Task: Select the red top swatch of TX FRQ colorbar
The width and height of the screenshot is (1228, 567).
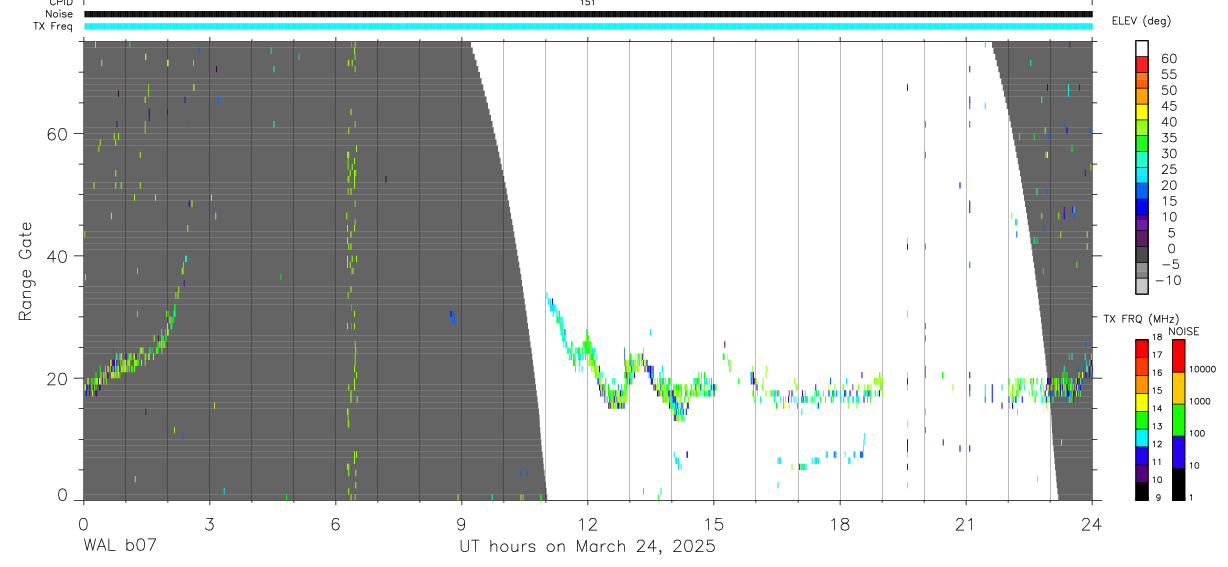Action: click(x=1141, y=349)
